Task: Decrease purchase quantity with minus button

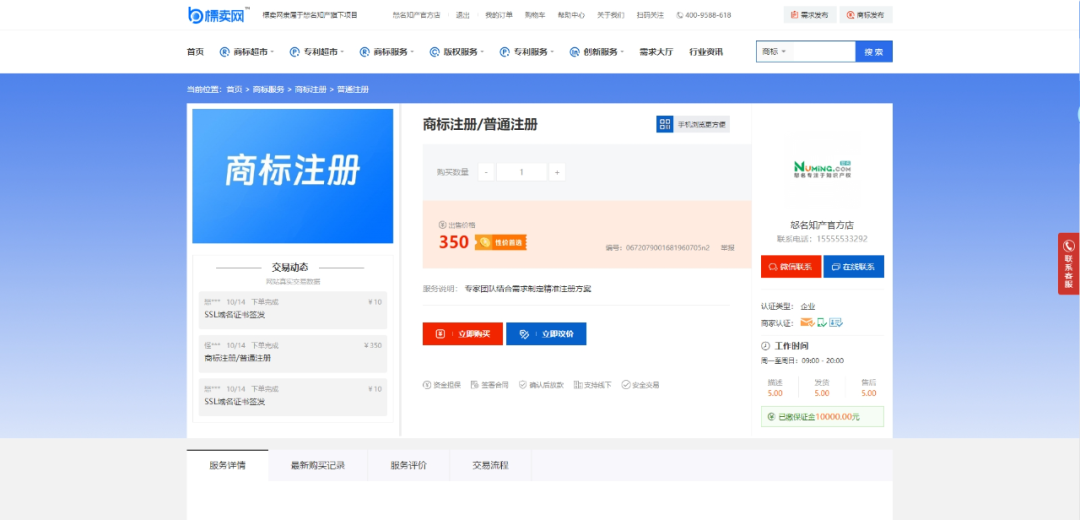Action: [x=486, y=172]
